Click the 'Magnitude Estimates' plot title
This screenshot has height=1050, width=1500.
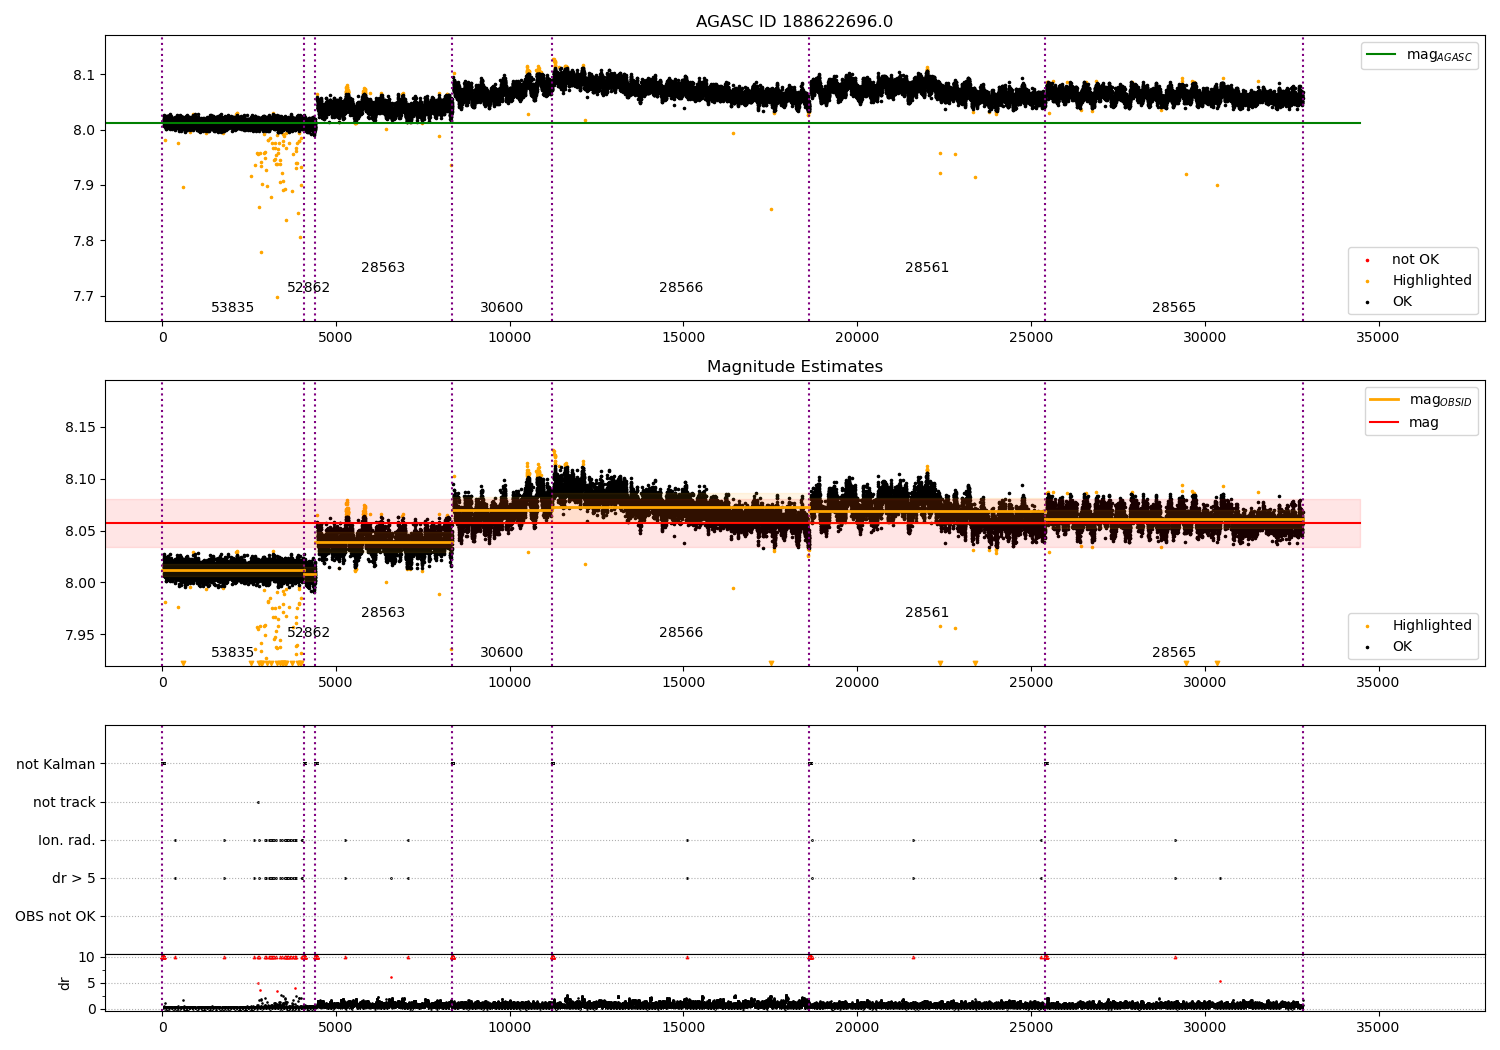tap(794, 367)
